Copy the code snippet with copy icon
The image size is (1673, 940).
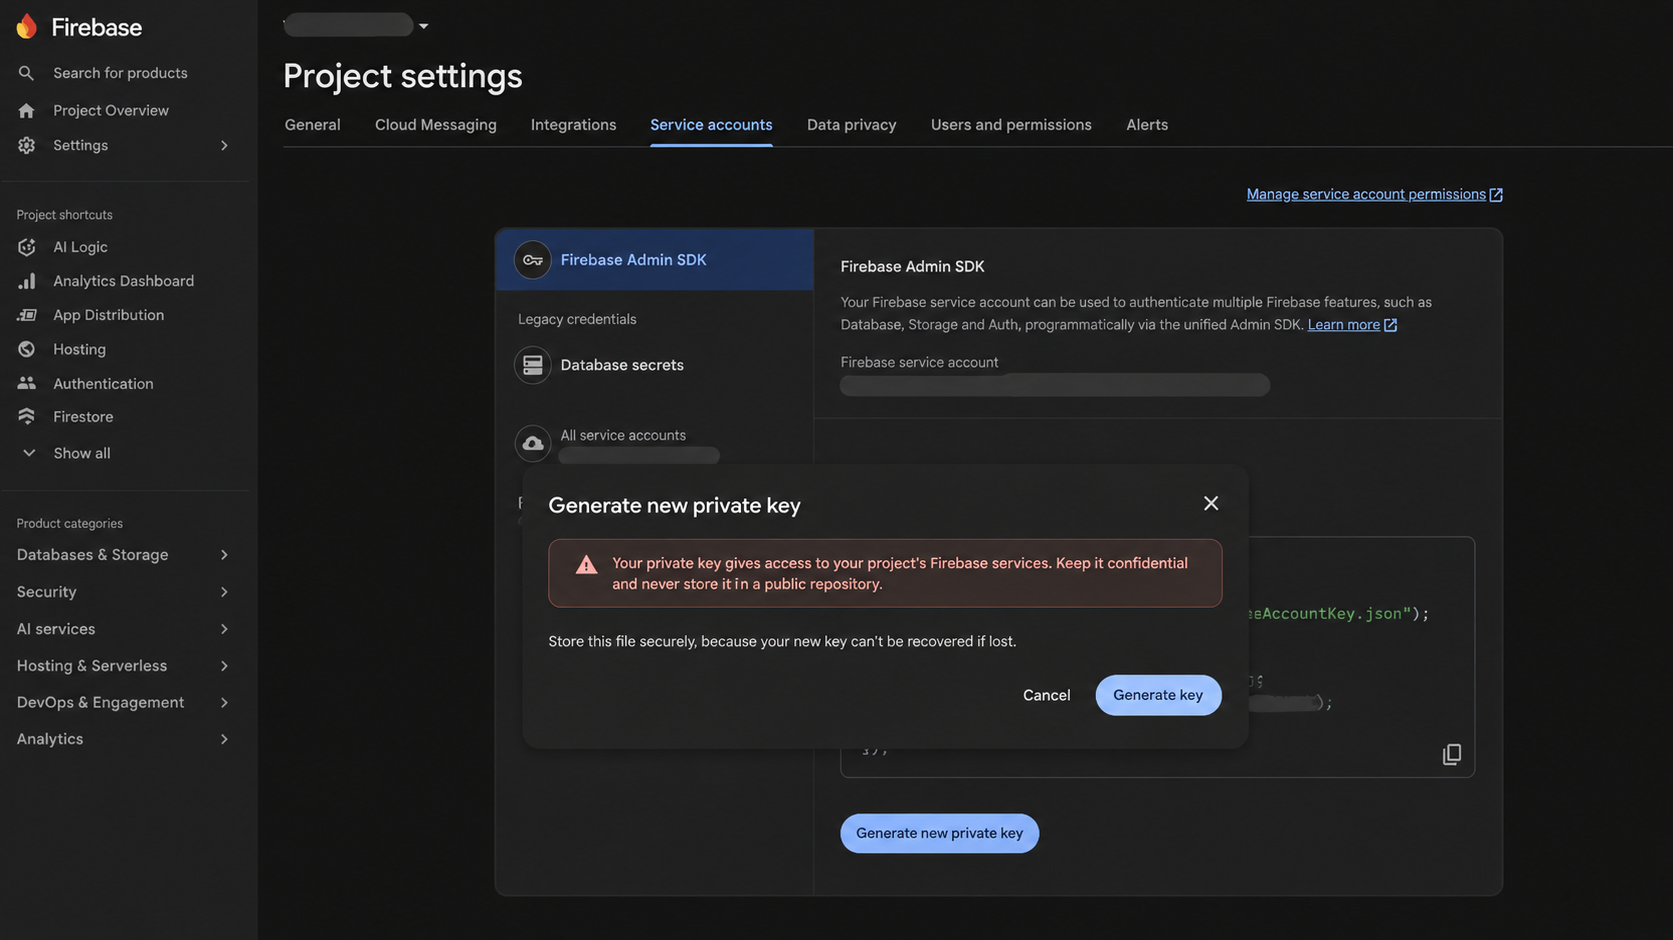(1452, 754)
